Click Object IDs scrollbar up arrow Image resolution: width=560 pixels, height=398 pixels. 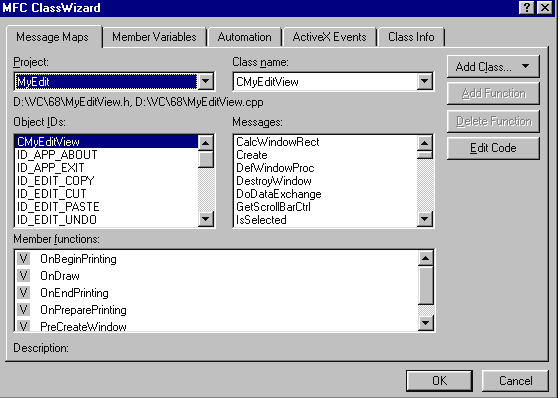point(206,143)
